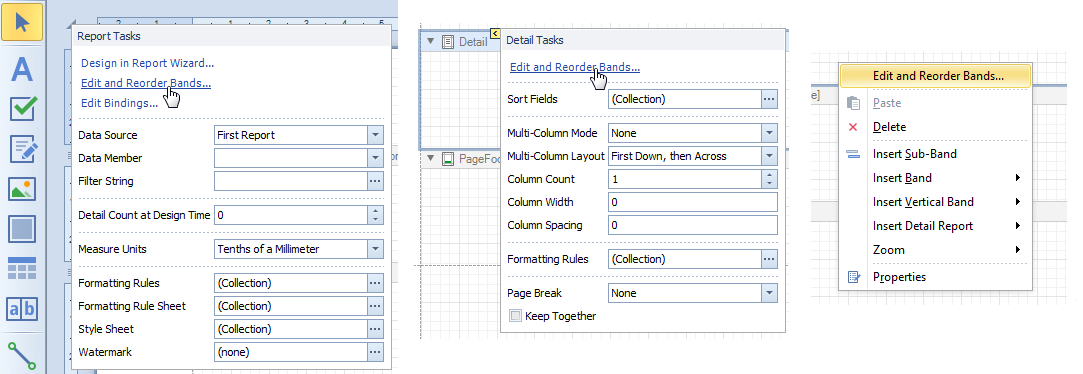
Task: Select the Character Comb (ab) tool
Action: pos(22,309)
